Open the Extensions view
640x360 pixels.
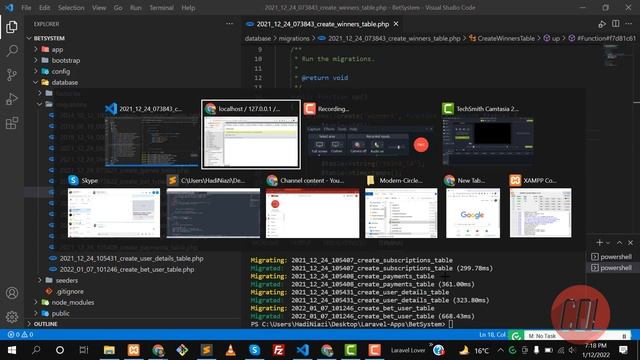12,123
